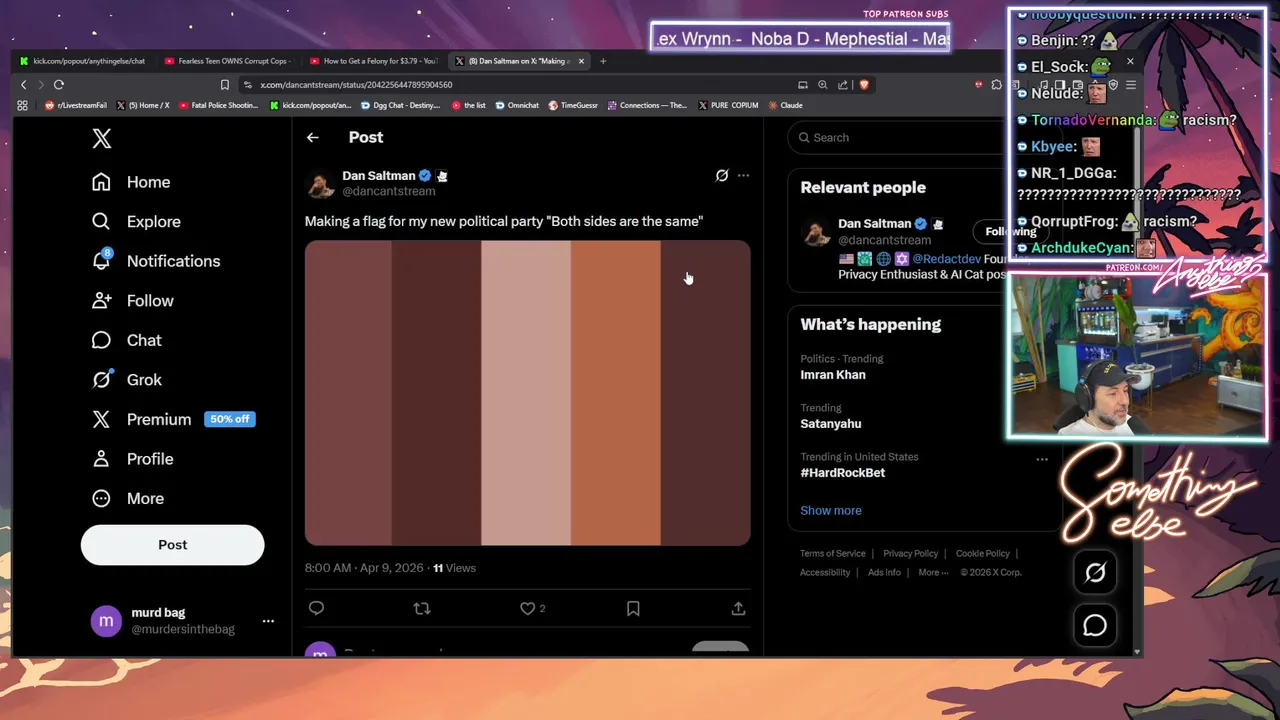Click the Brave shields icon in address bar
The image size is (1280, 720).
(x=864, y=85)
